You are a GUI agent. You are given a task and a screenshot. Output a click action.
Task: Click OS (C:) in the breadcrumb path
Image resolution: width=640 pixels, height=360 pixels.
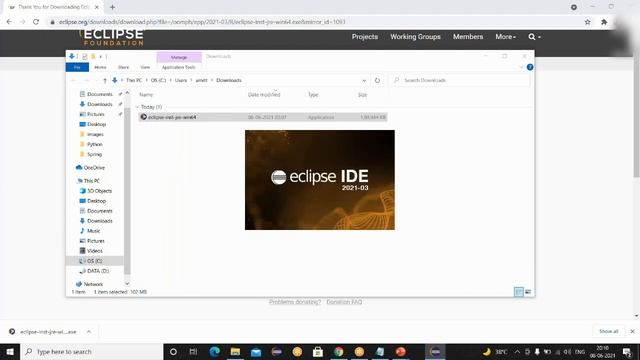pyautogui.click(x=158, y=80)
